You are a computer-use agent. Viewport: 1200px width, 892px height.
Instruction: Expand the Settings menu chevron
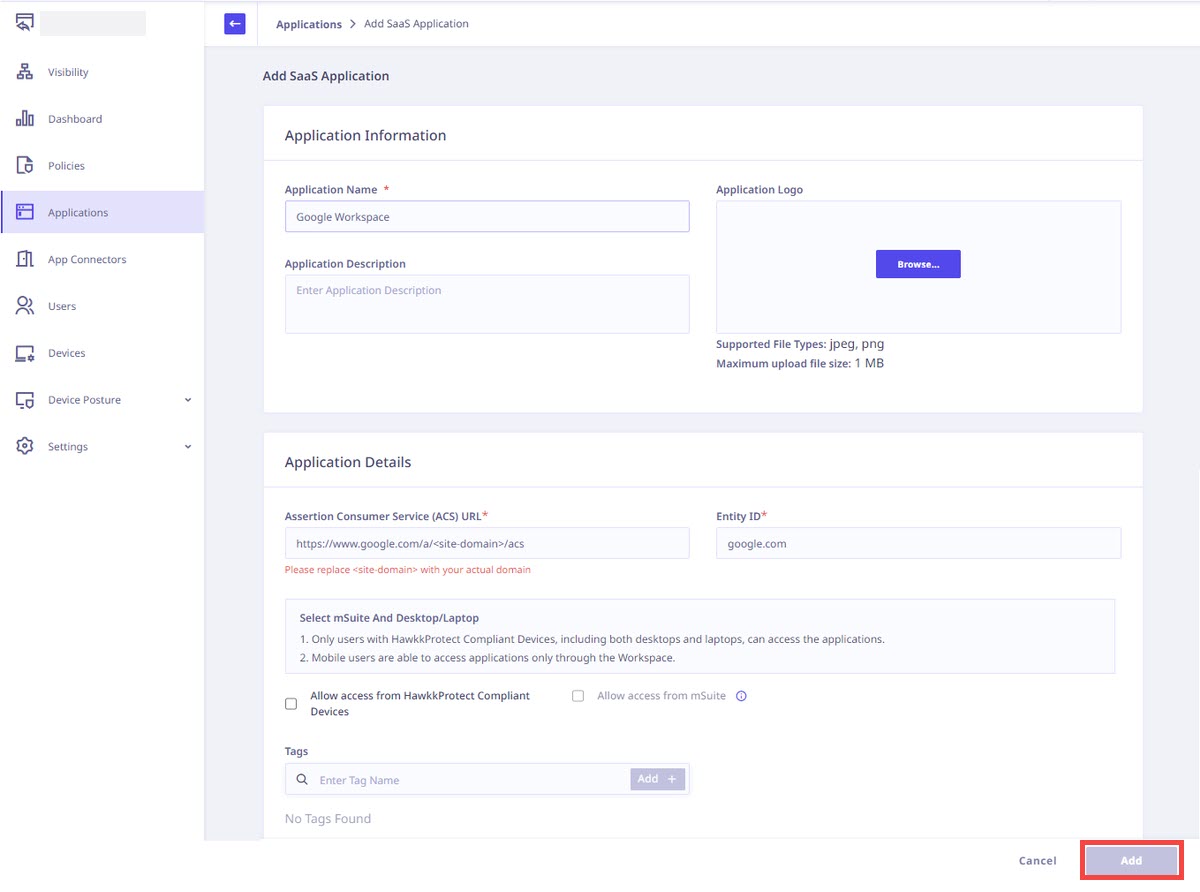[x=188, y=447]
